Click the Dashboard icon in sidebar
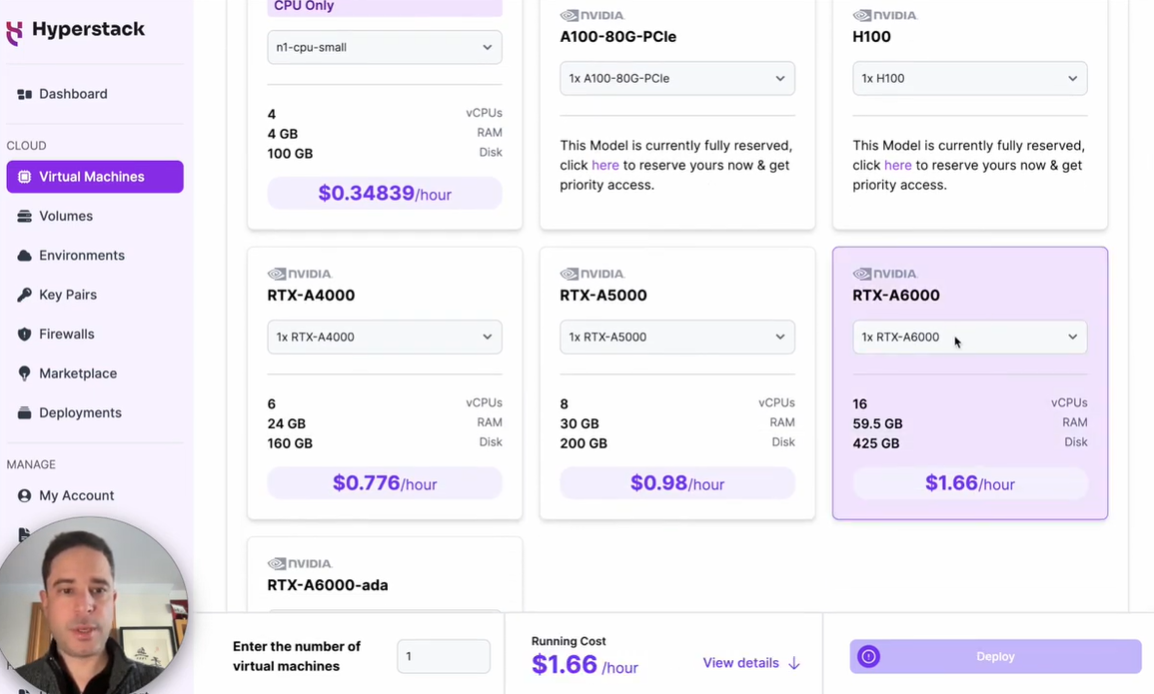The height and width of the screenshot is (694, 1154). pos(24,94)
